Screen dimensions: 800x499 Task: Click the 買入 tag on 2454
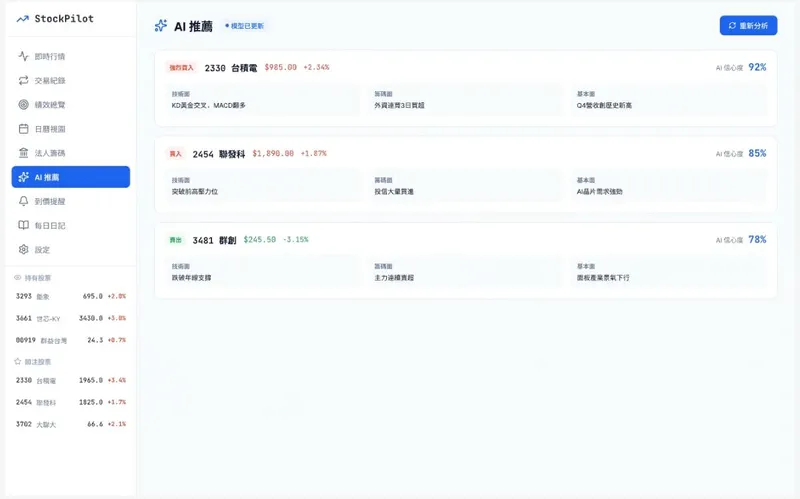tap(176, 154)
